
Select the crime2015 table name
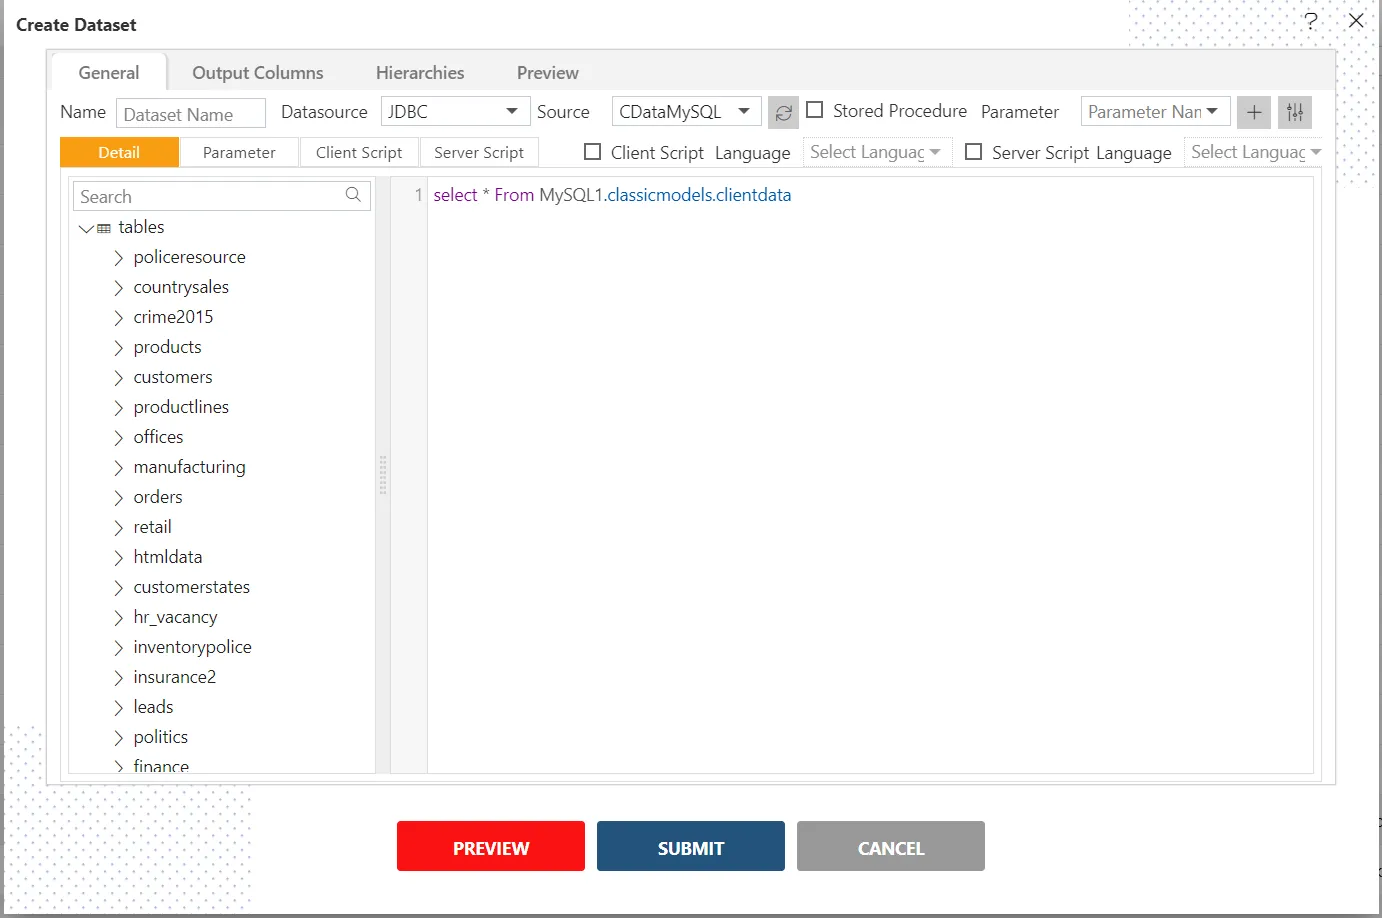pyautogui.click(x=173, y=317)
